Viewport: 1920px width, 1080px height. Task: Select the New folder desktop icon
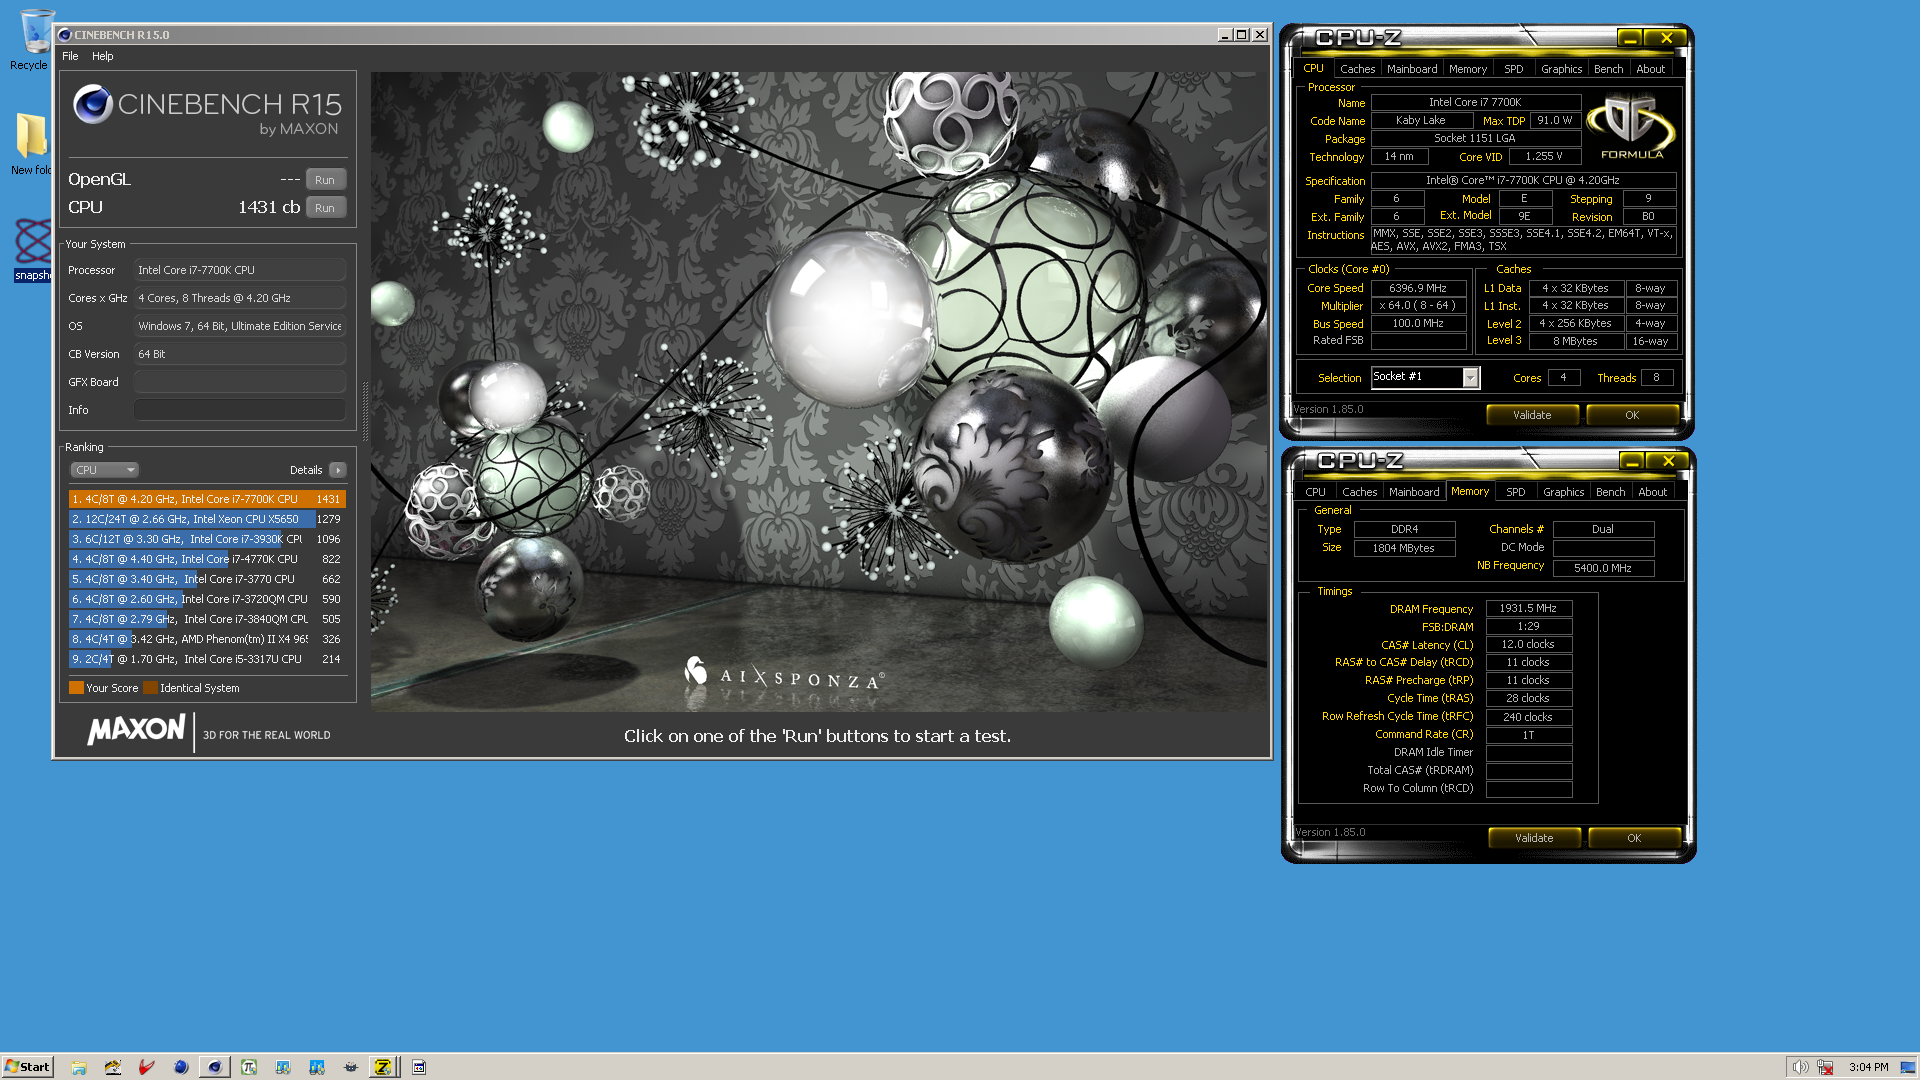click(x=31, y=144)
